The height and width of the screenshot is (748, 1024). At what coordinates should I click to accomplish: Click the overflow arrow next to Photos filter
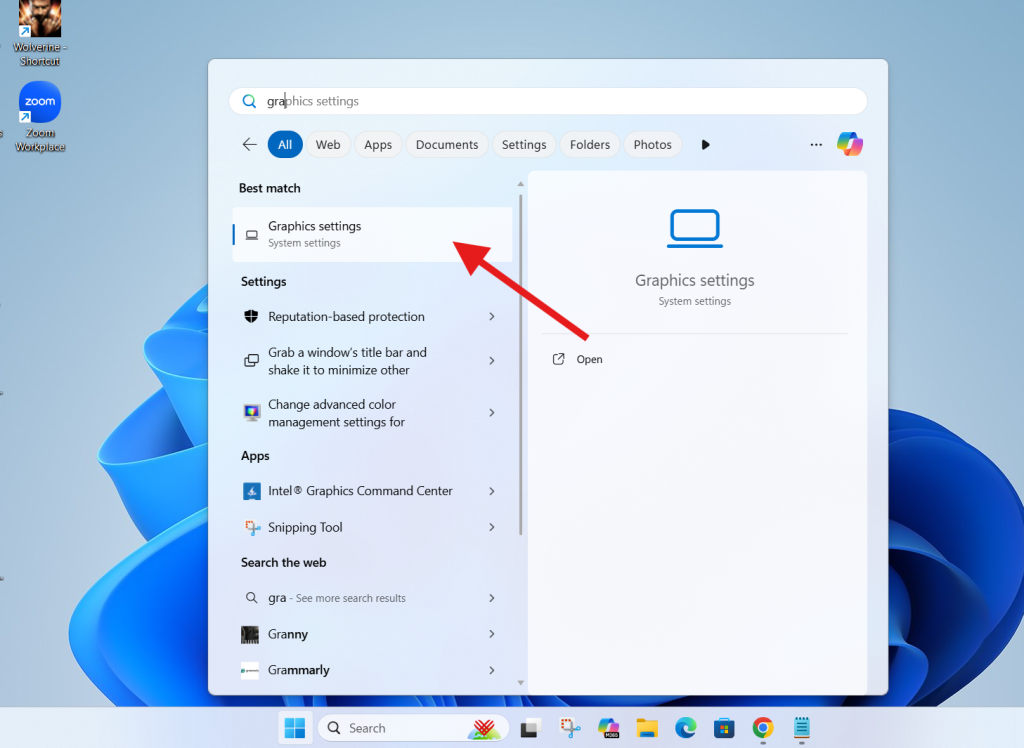[705, 144]
